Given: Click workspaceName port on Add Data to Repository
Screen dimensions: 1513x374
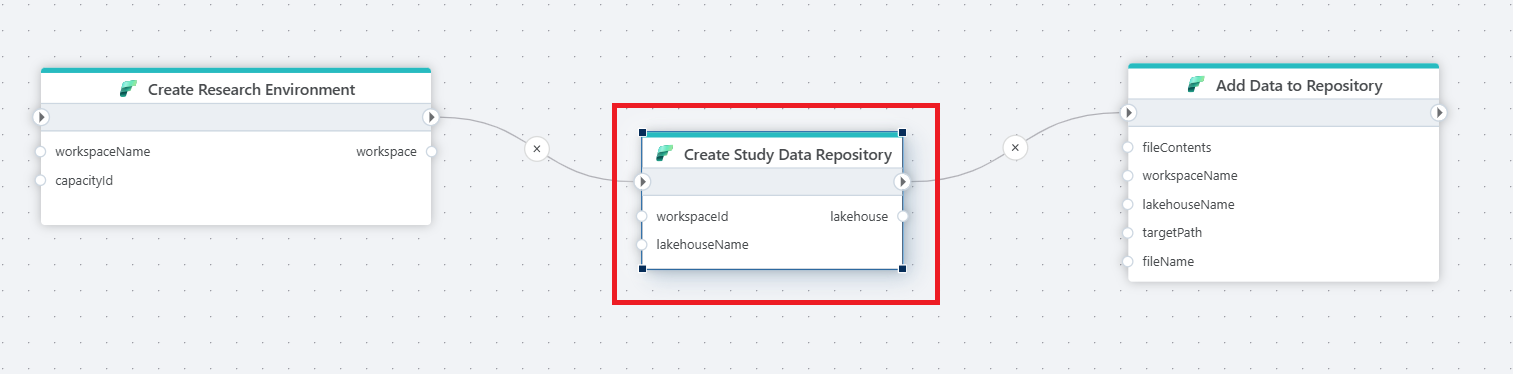Looking at the screenshot, I should pyautogui.click(x=1128, y=176).
